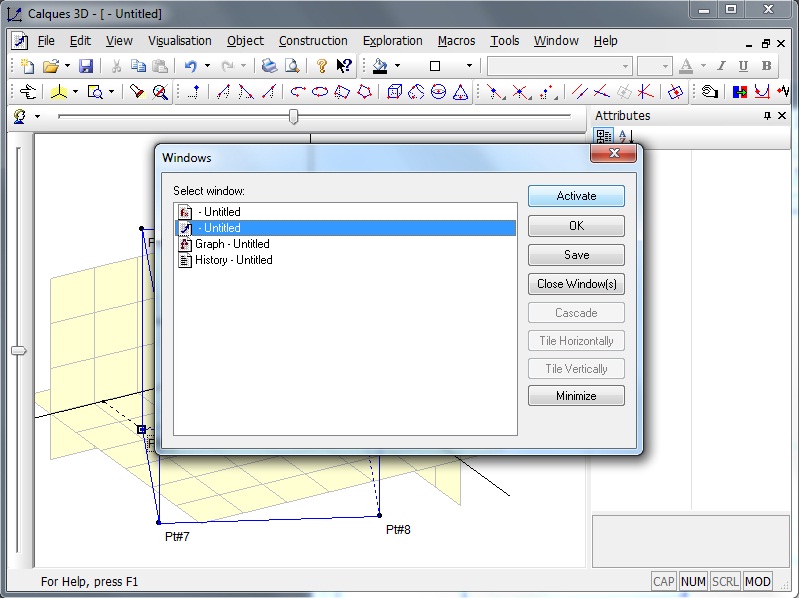Open Print Preview from the toolbar
The width and height of the screenshot is (800, 600).
click(292, 66)
